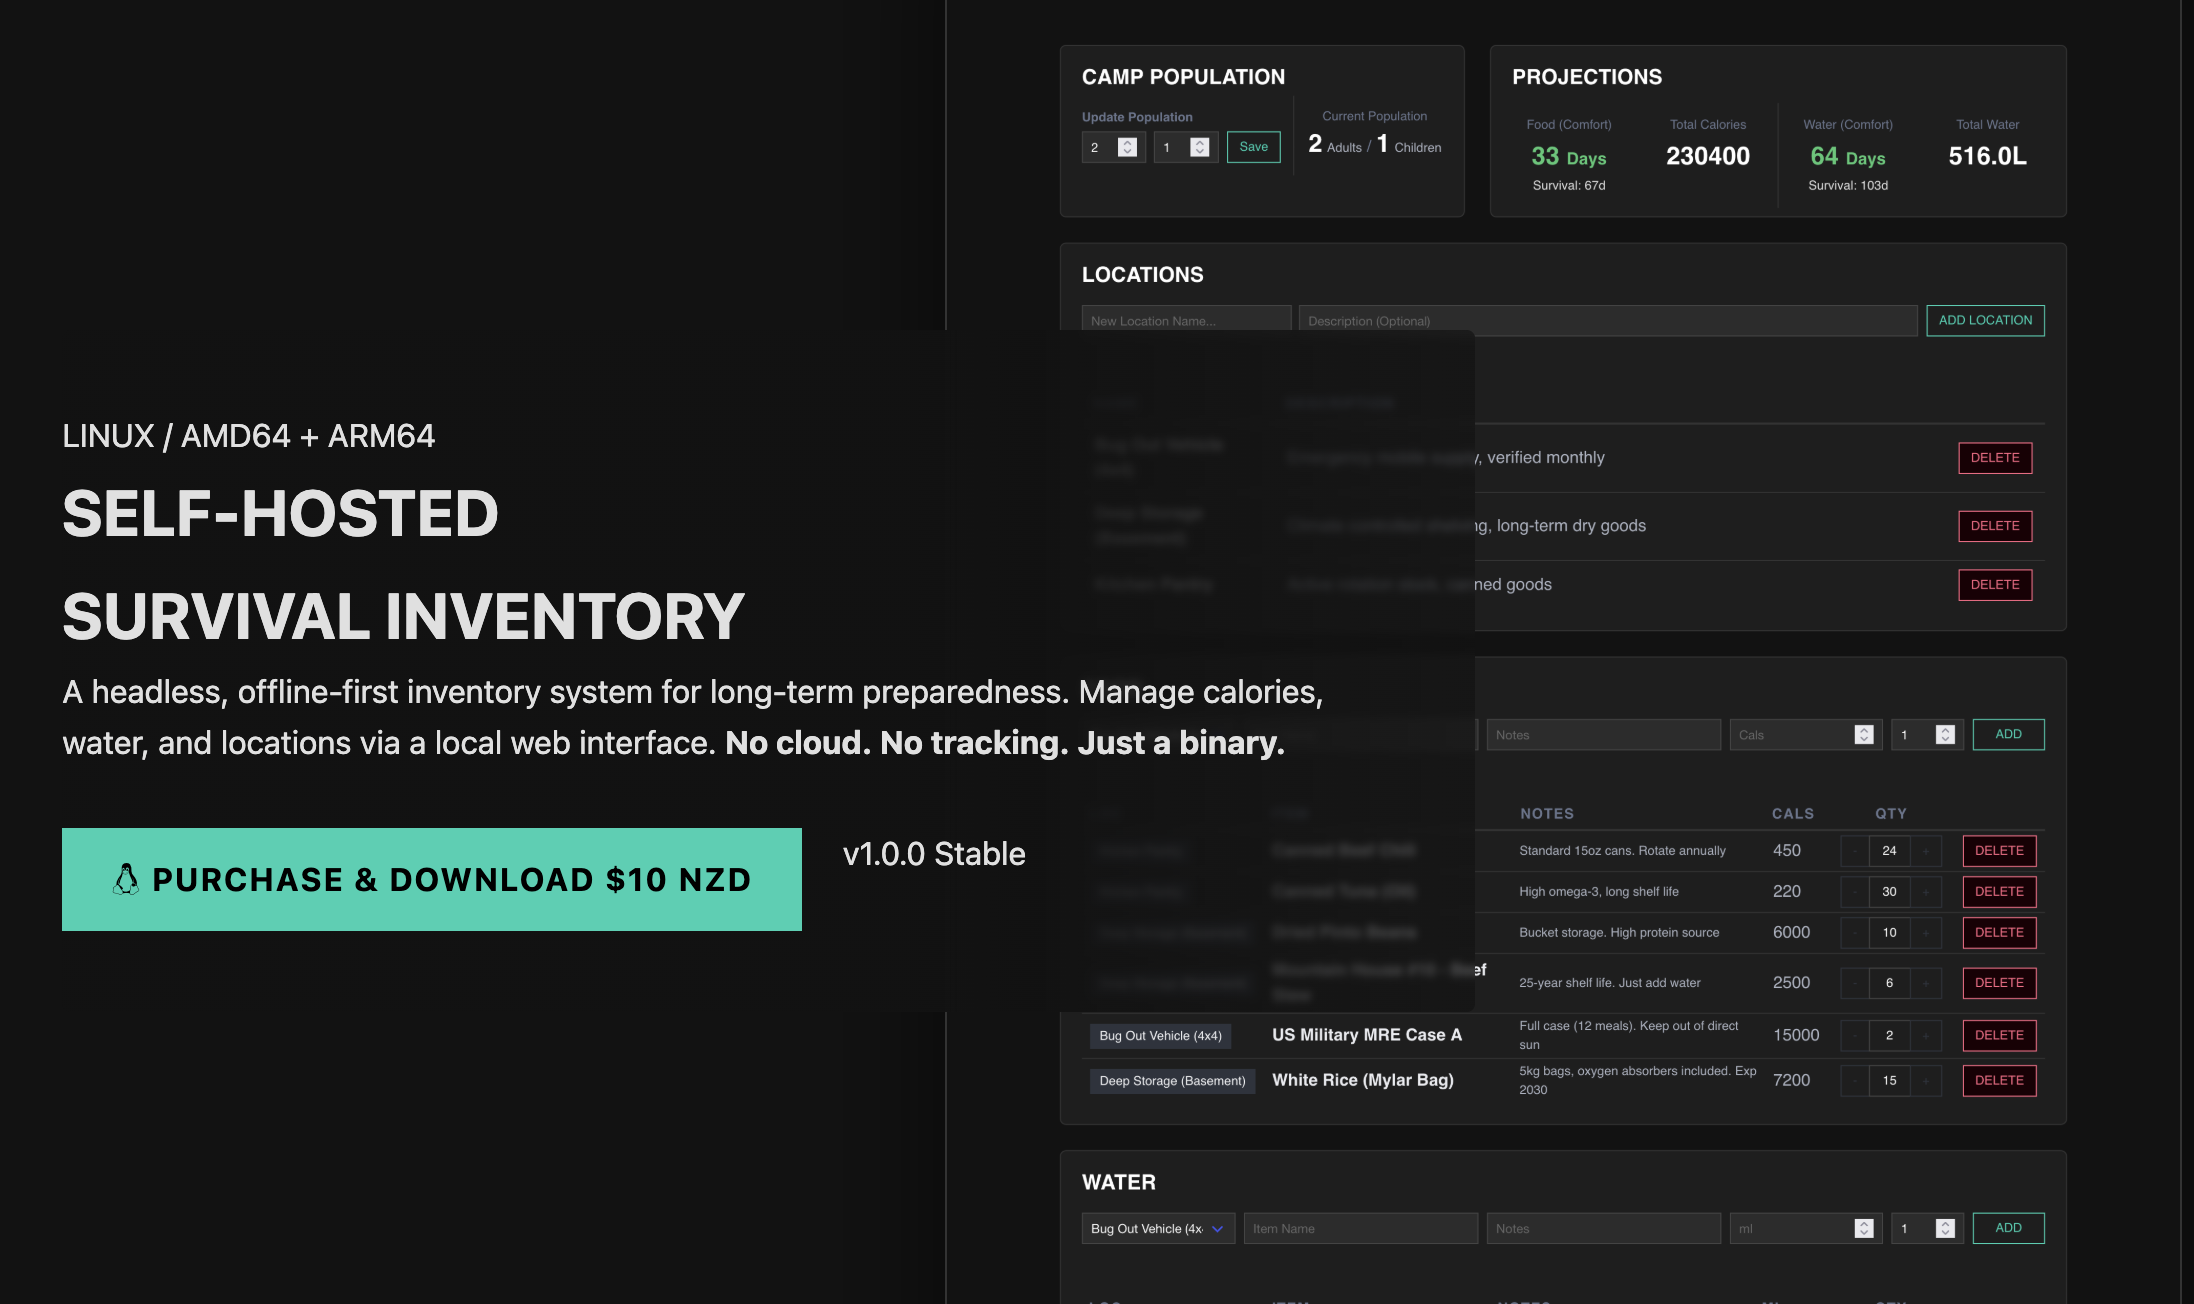Click the adults count stepper arrows
Image resolution: width=2194 pixels, height=1304 pixels.
pos(1127,147)
